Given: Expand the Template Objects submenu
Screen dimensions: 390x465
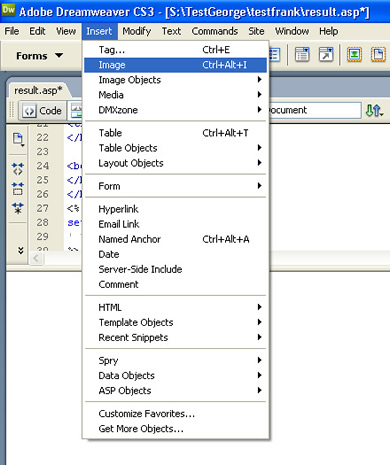Looking at the screenshot, I should point(175,322).
